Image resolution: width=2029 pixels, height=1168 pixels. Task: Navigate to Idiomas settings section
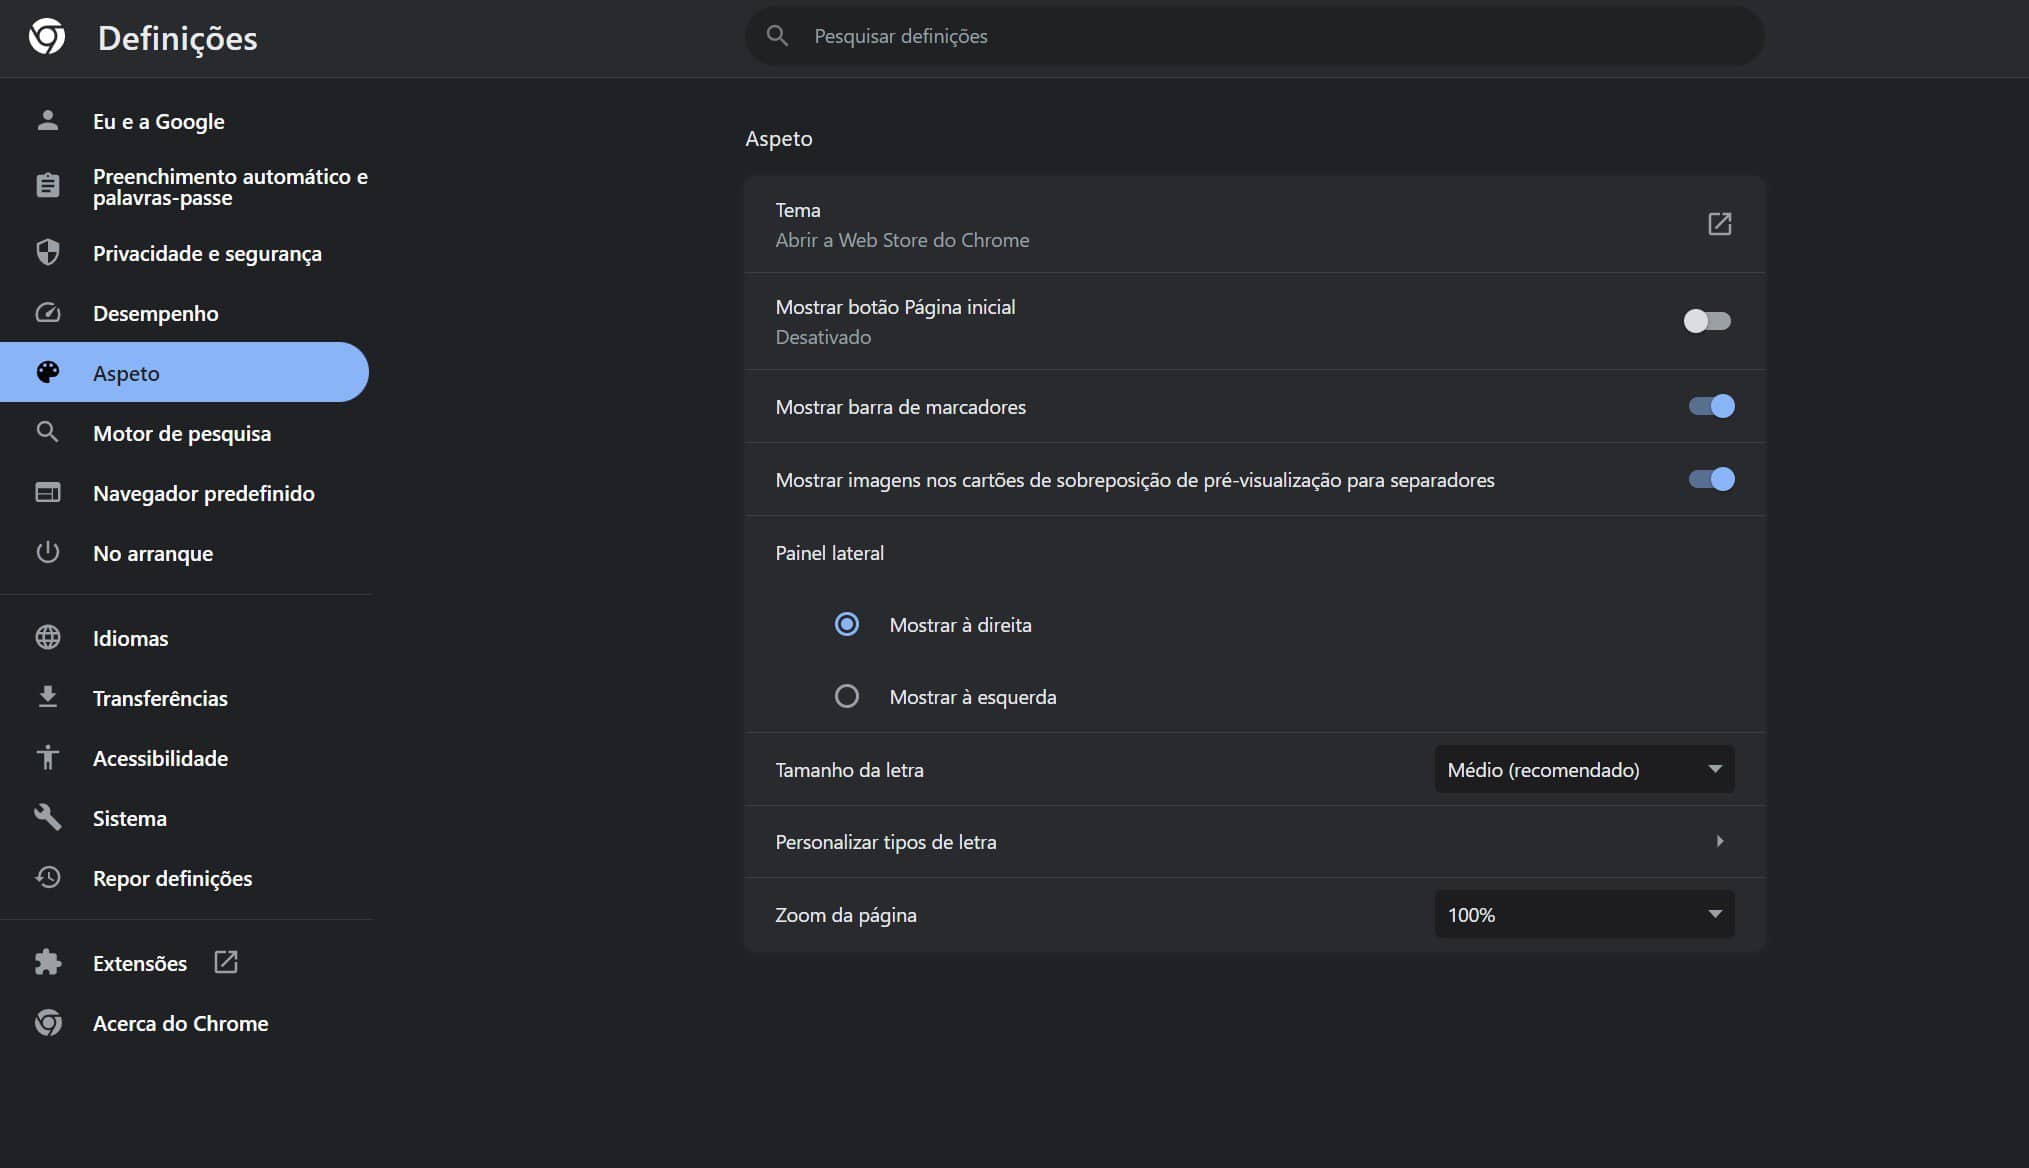click(130, 638)
